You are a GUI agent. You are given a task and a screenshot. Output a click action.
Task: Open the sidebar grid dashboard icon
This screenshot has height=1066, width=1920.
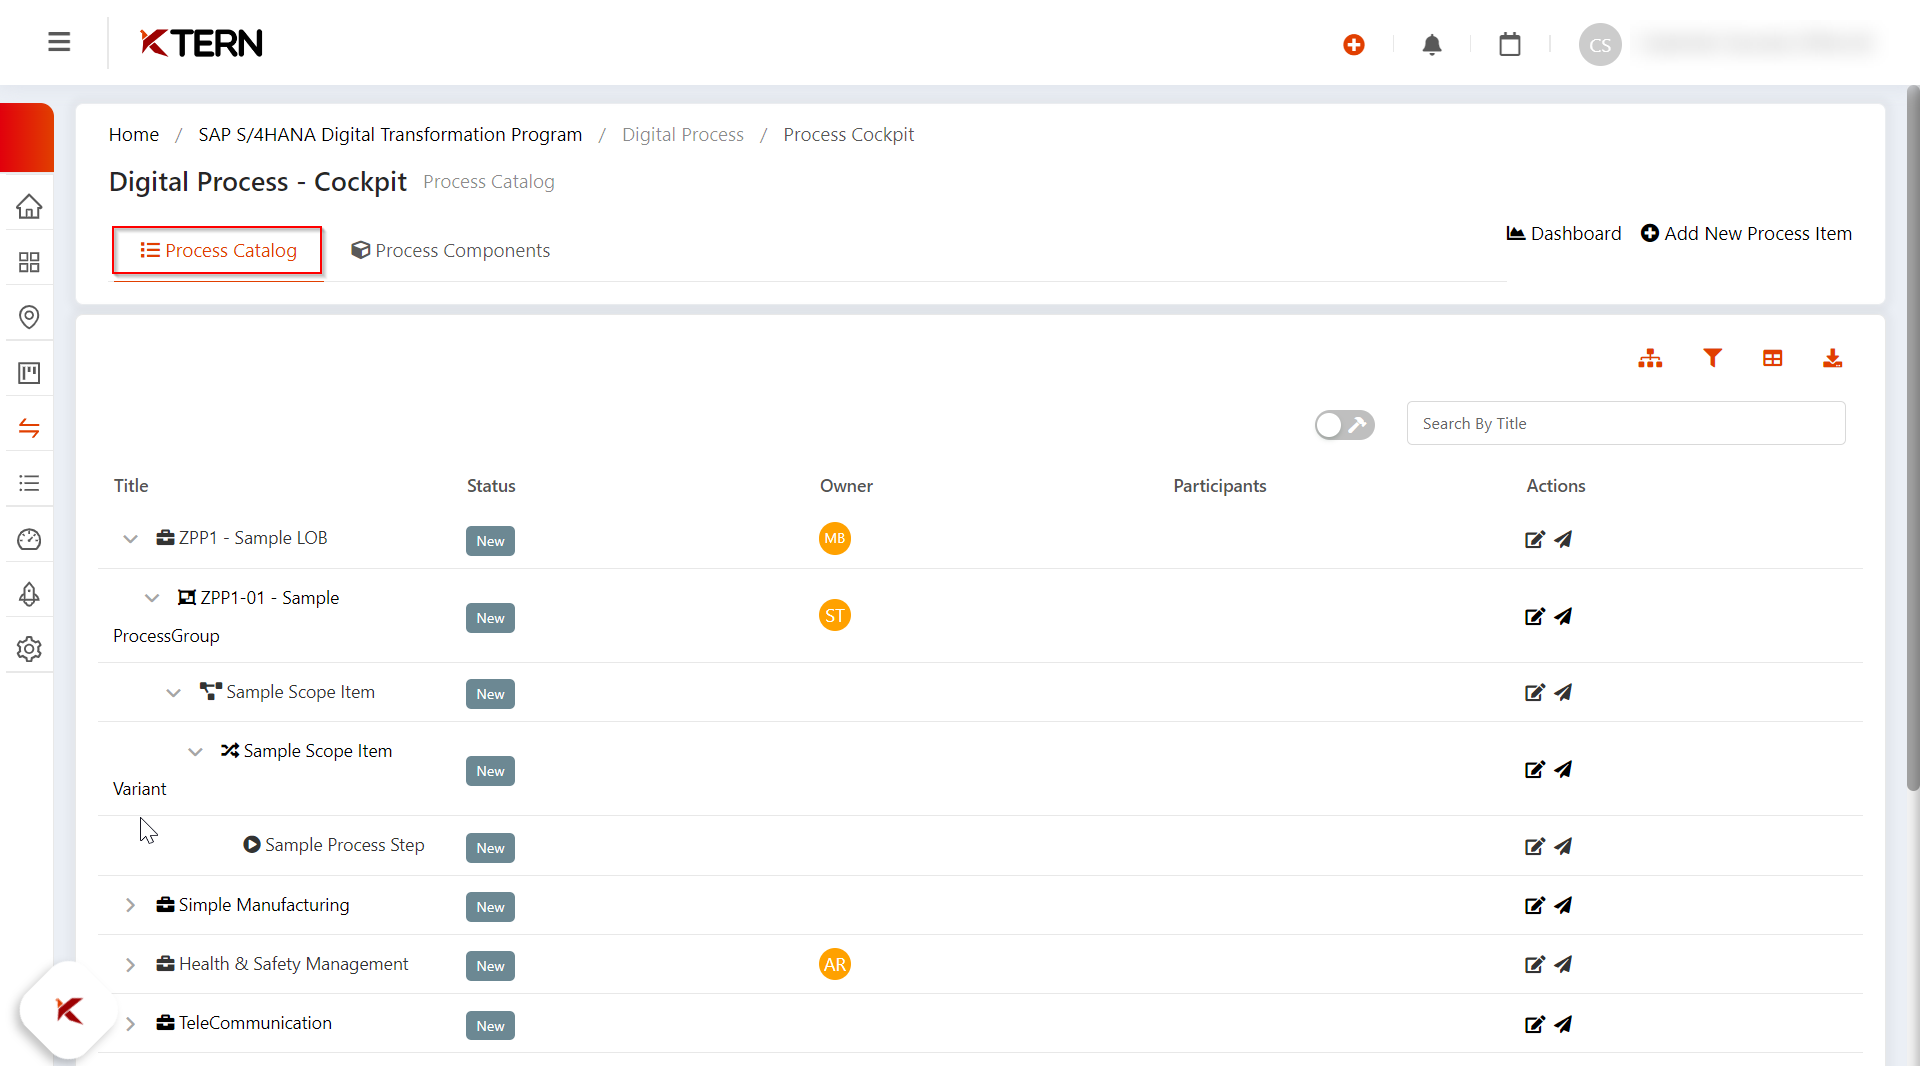(29, 262)
